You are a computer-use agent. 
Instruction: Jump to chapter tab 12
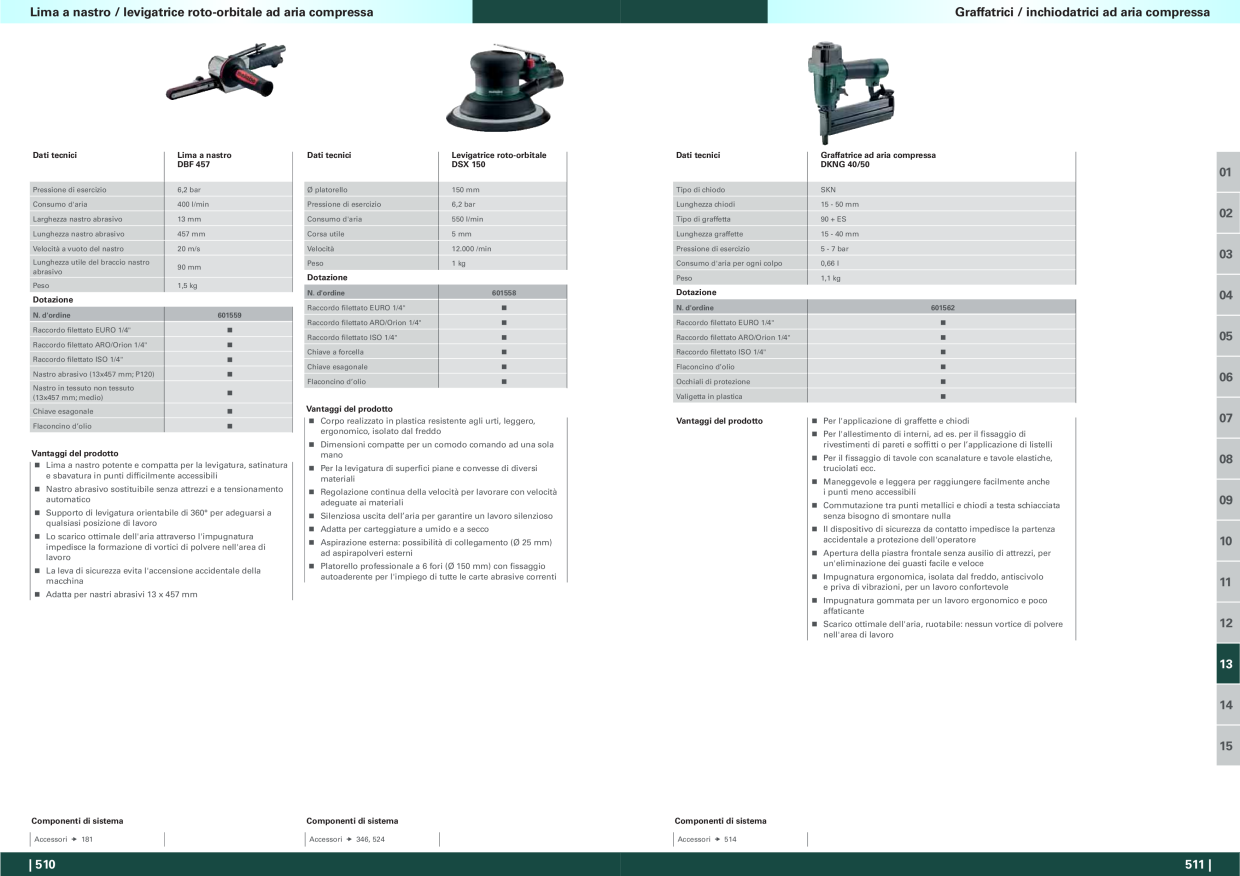1228,623
